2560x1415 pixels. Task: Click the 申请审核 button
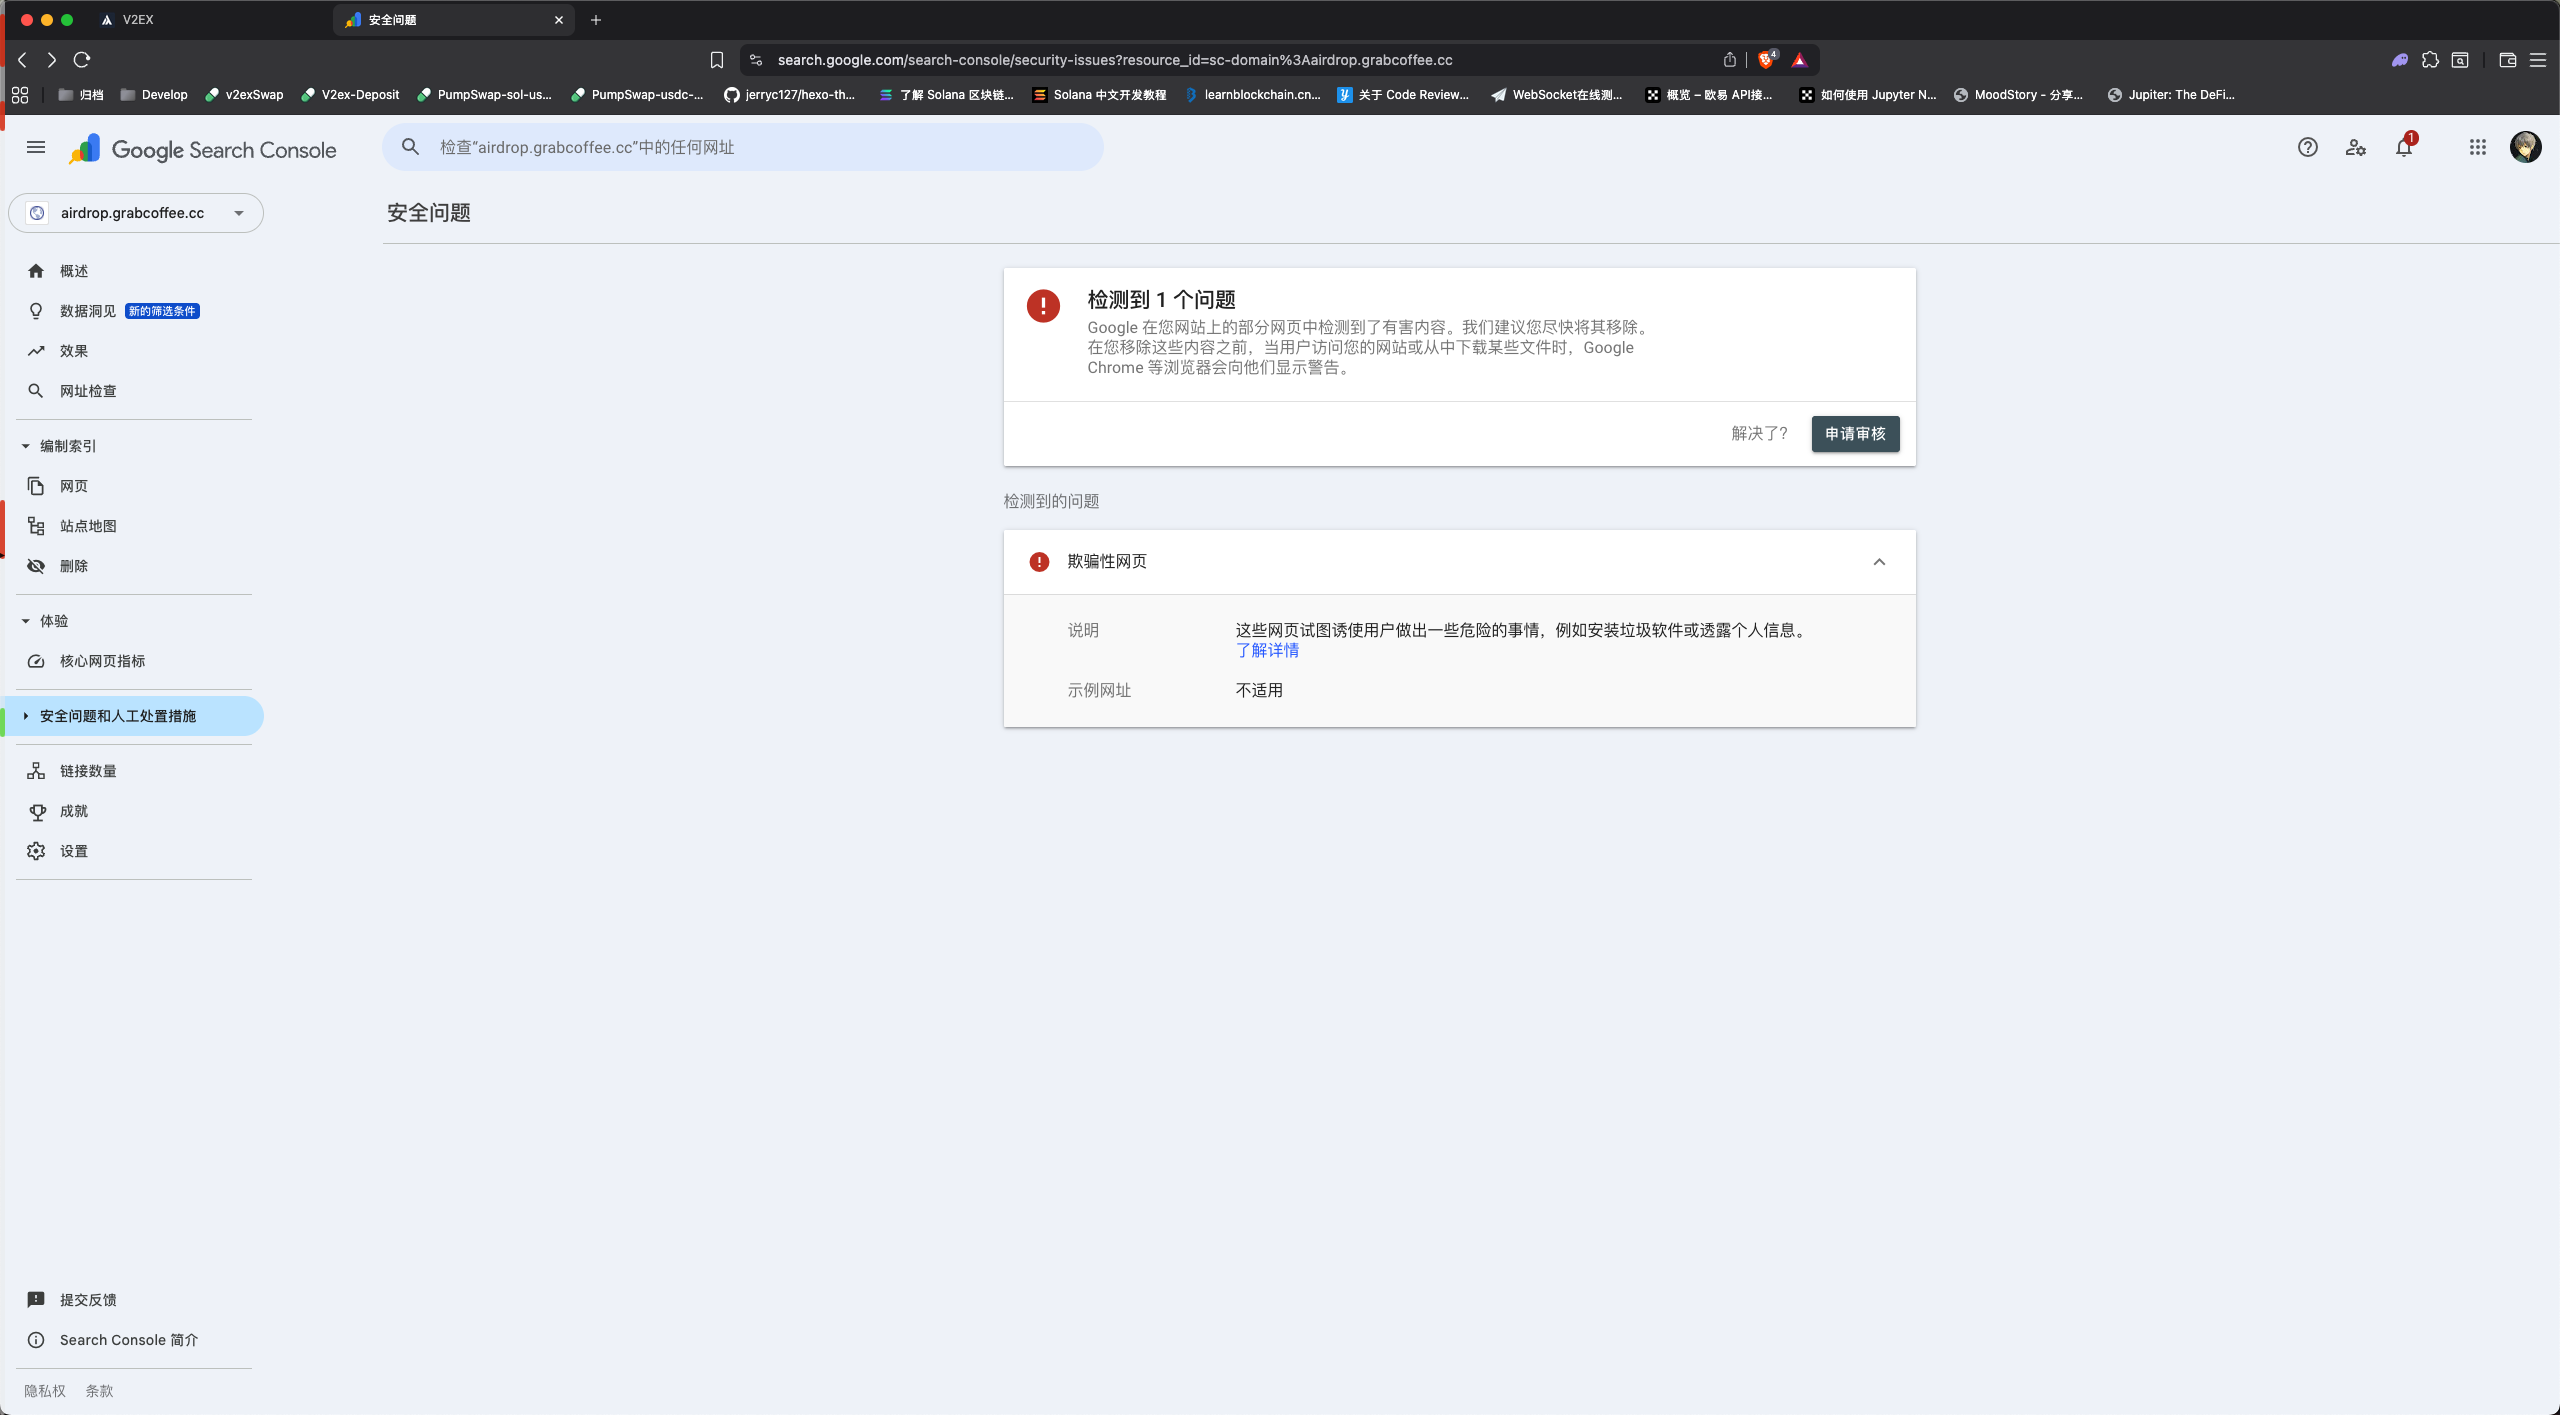pos(1854,434)
